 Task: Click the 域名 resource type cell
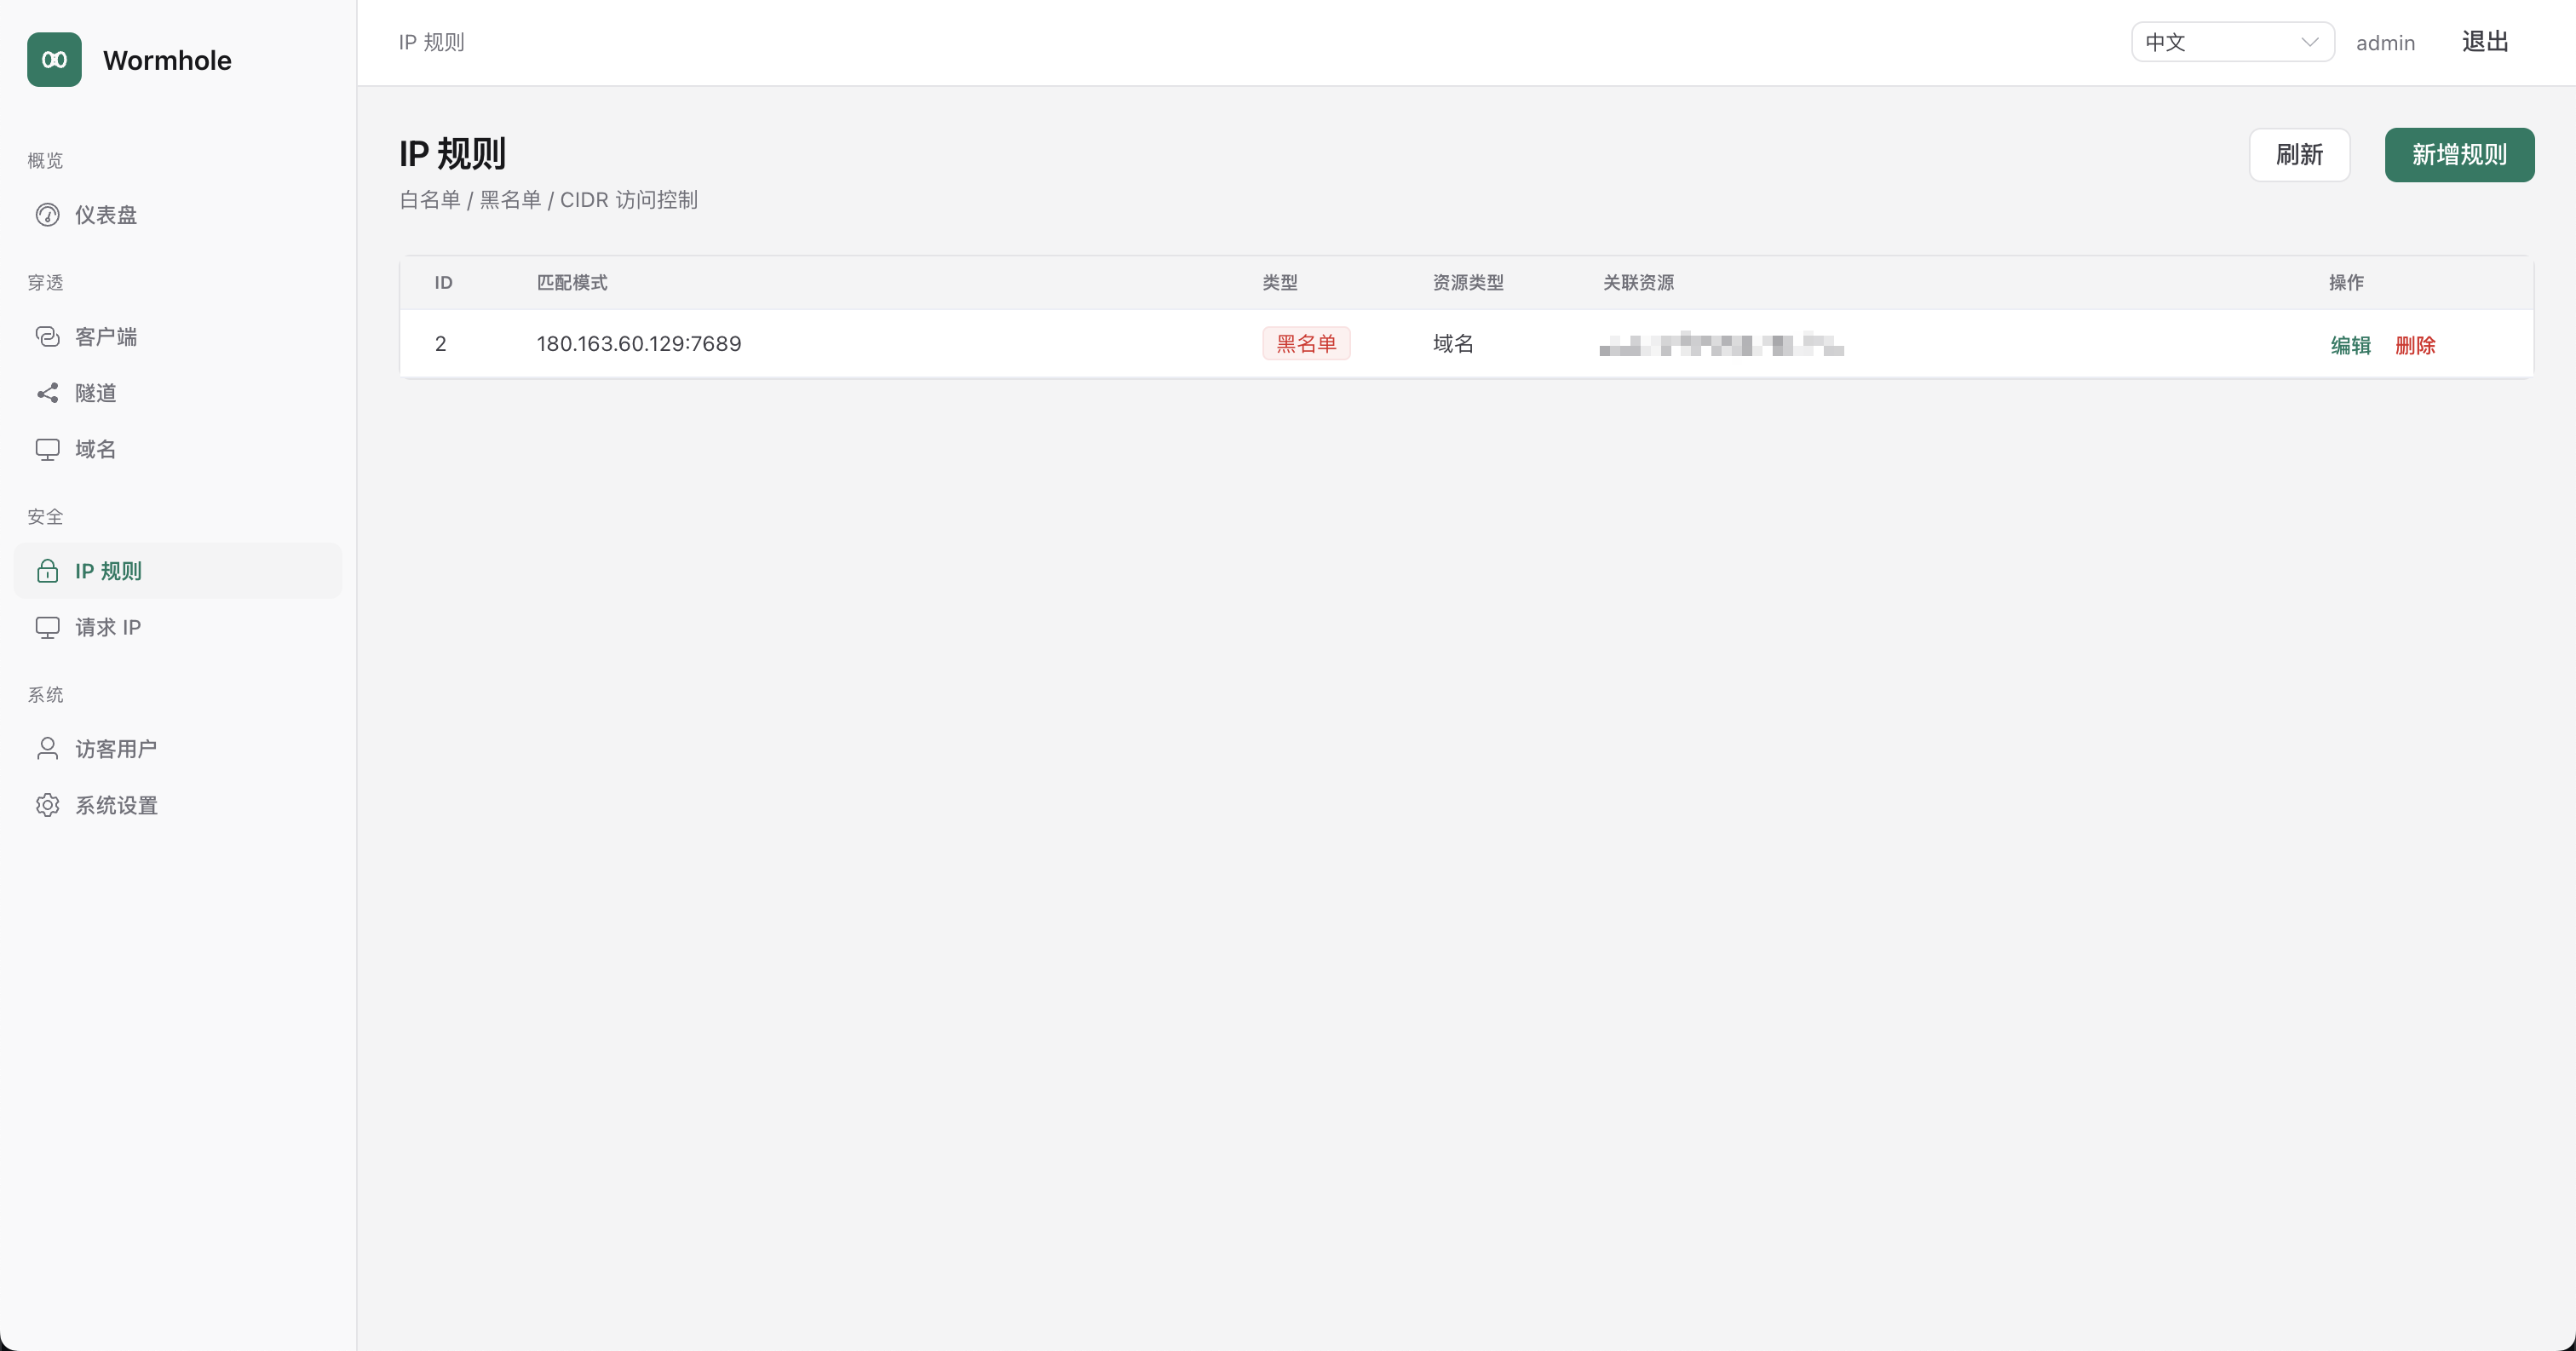coord(1453,343)
